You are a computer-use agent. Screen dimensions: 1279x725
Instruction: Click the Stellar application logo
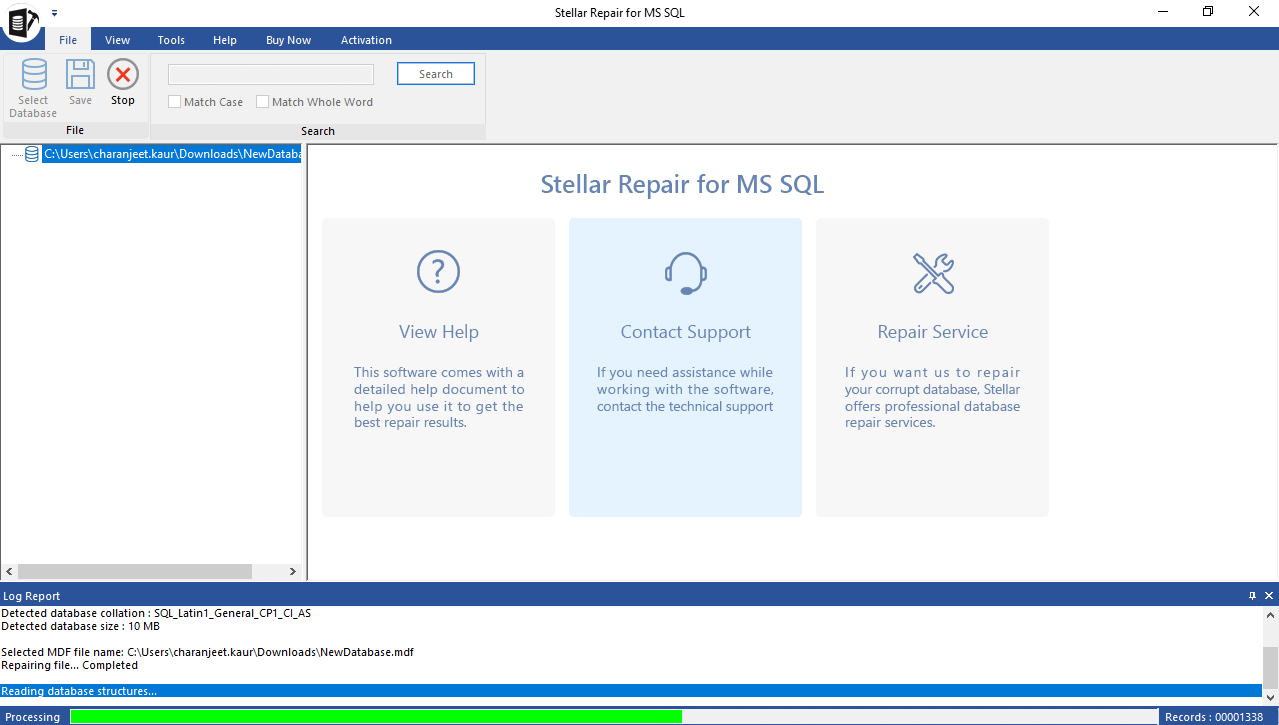(x=21, y=23)
